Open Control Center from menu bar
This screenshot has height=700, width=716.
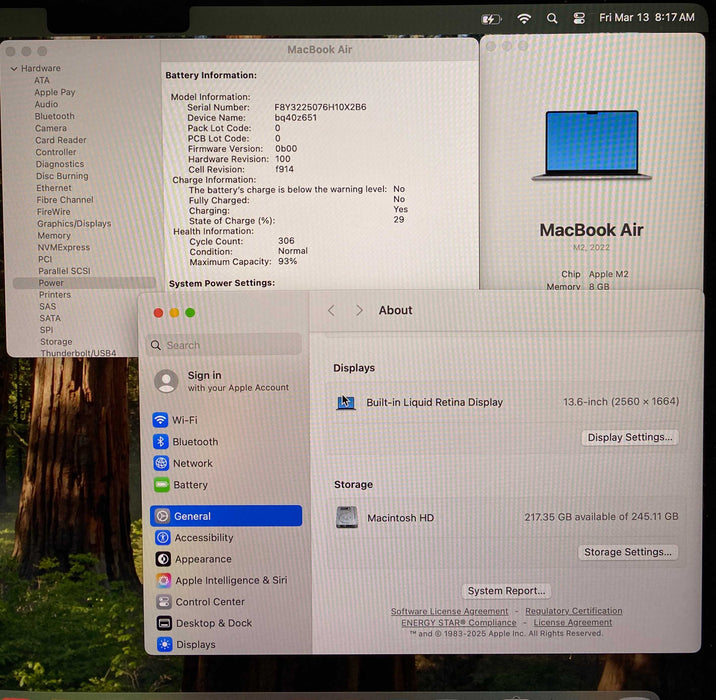click(x=579, y=18)
